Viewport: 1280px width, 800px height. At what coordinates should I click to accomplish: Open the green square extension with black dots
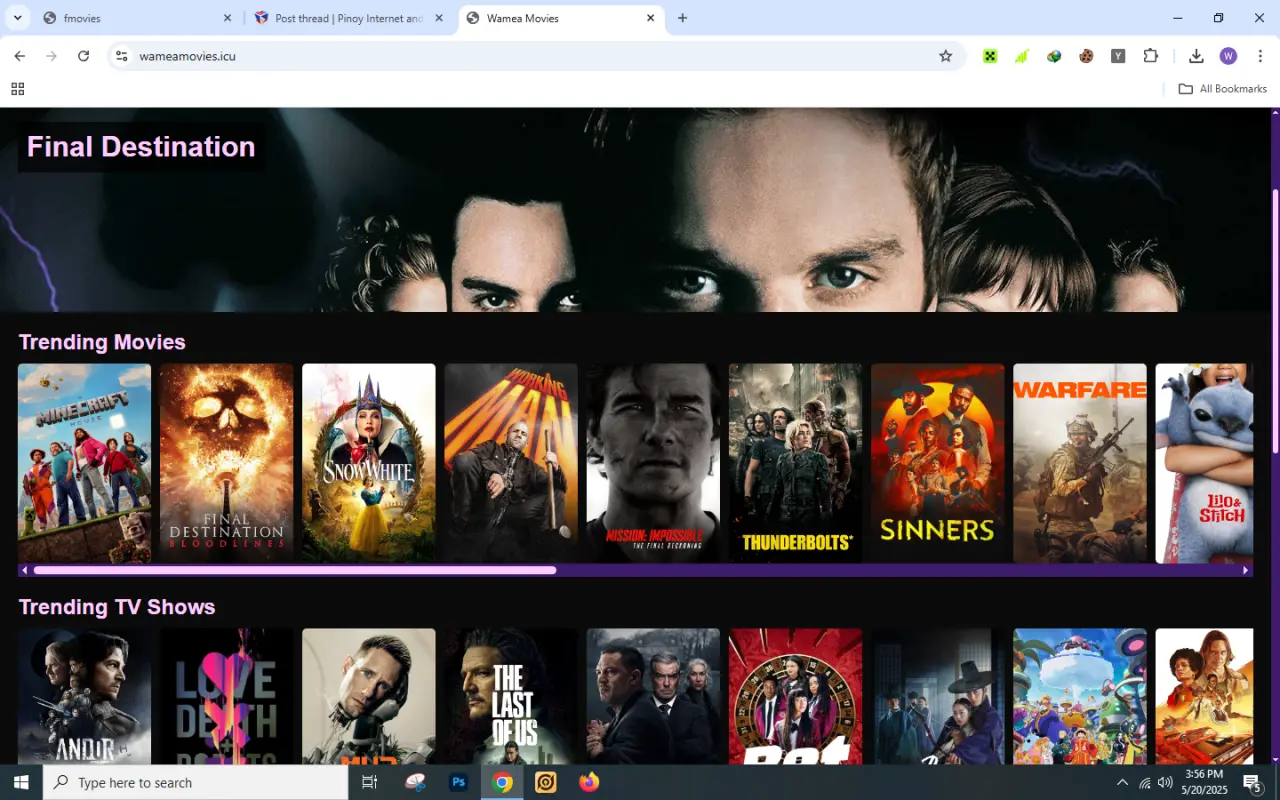click(989, 56)
